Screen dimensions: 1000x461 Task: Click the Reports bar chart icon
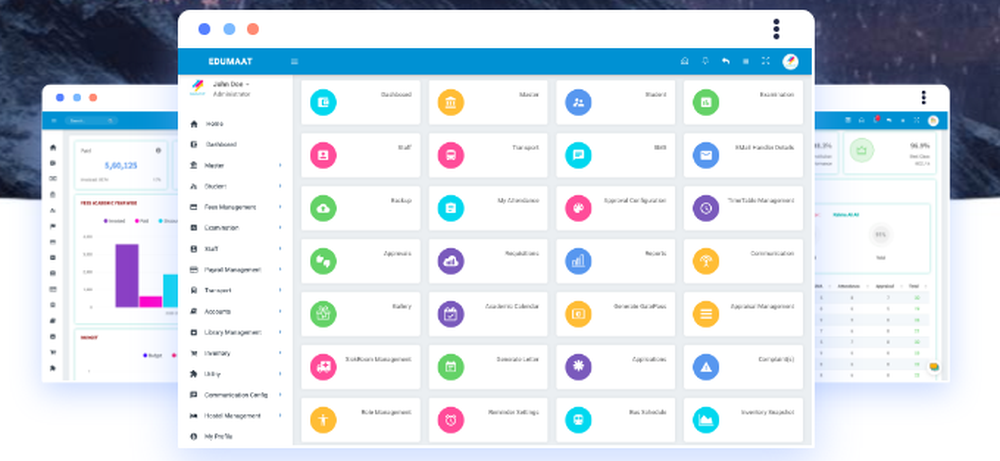[578, 261]
